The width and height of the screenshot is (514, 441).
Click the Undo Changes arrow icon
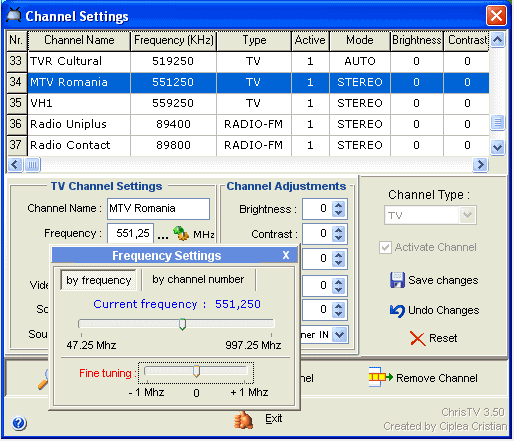coord(397,311)
